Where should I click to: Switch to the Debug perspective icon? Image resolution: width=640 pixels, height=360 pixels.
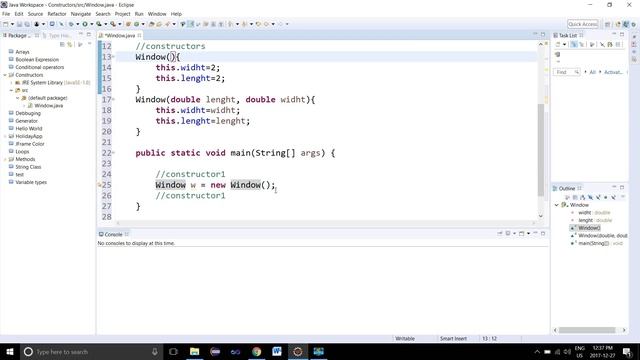pyautogui.click(x=633, y=24)
